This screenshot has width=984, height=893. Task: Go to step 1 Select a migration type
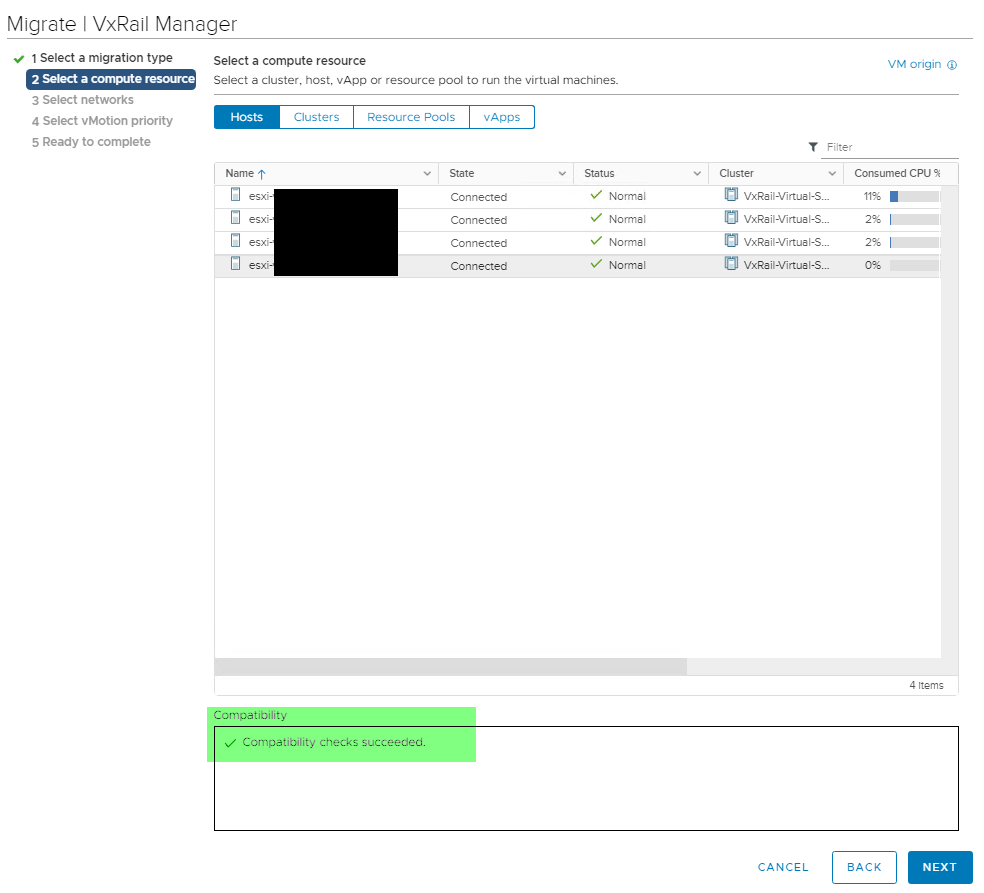click(102, 58)
